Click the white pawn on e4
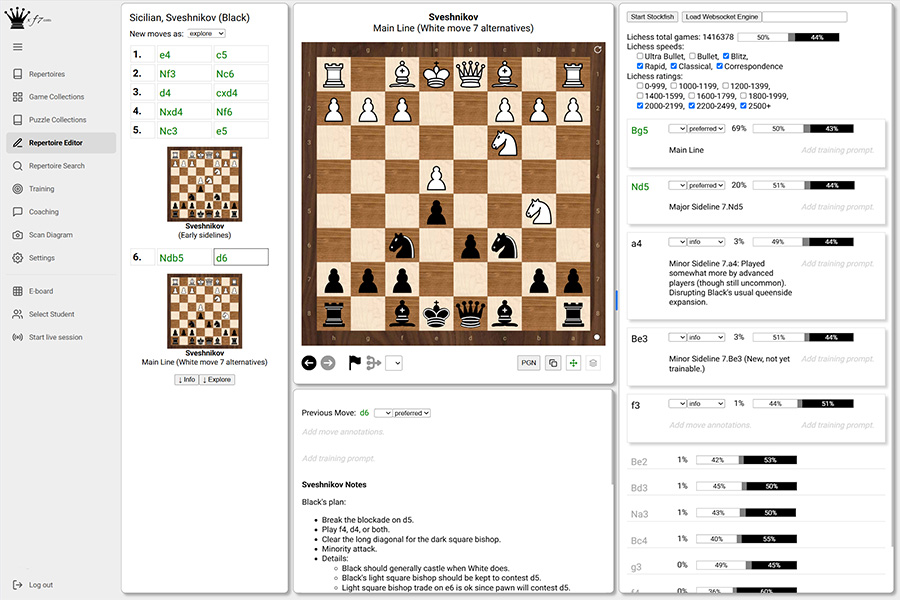 pos(437,177)
